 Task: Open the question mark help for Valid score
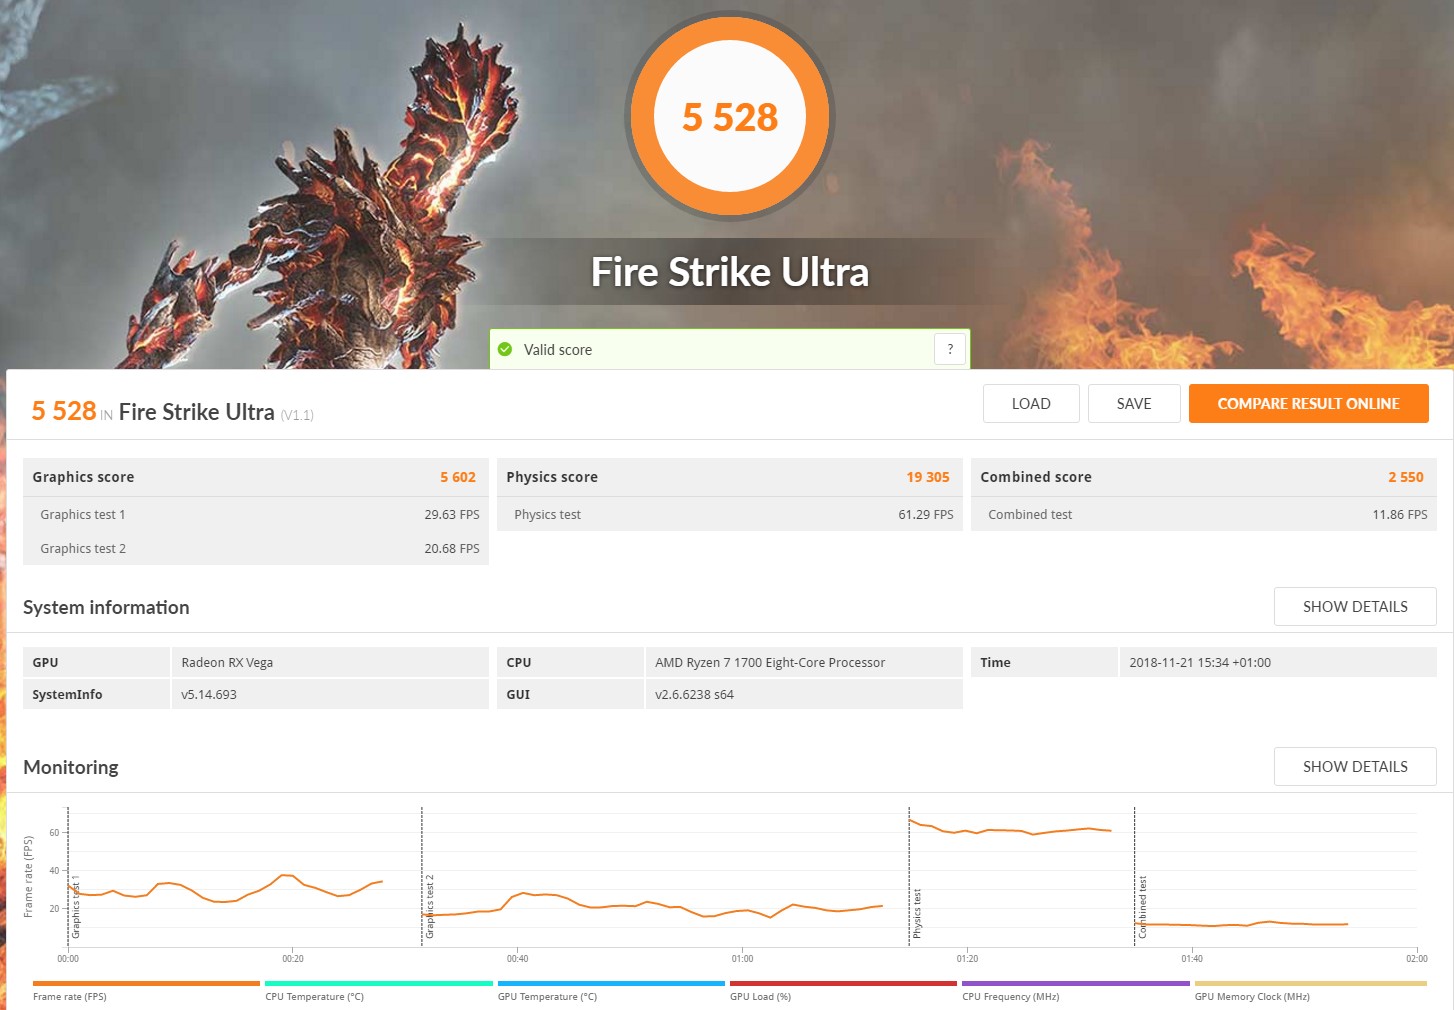coord(950,349)
